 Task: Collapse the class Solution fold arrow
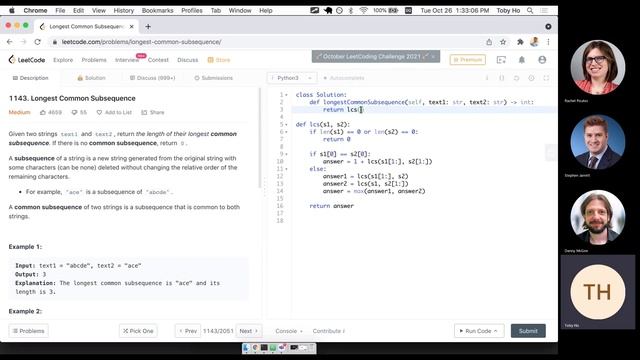(286, 95)
